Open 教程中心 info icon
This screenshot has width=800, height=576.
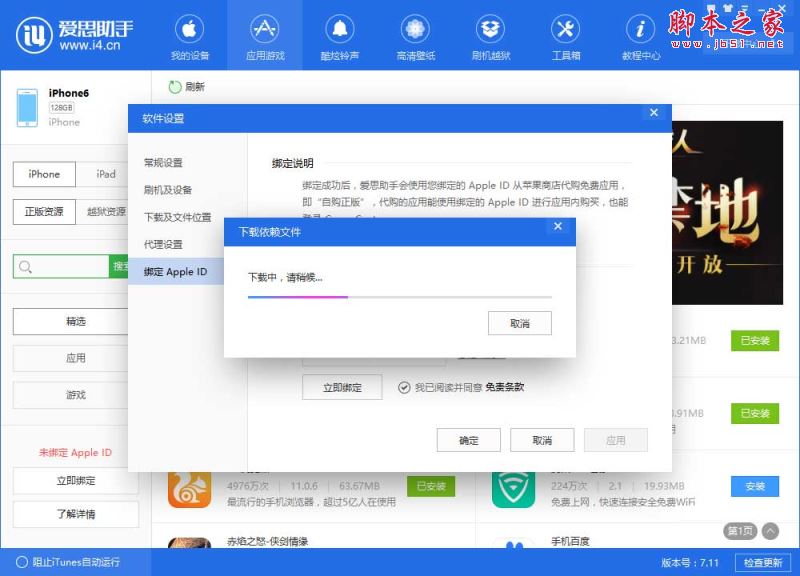pyautogui.click(x=640, y=29)
